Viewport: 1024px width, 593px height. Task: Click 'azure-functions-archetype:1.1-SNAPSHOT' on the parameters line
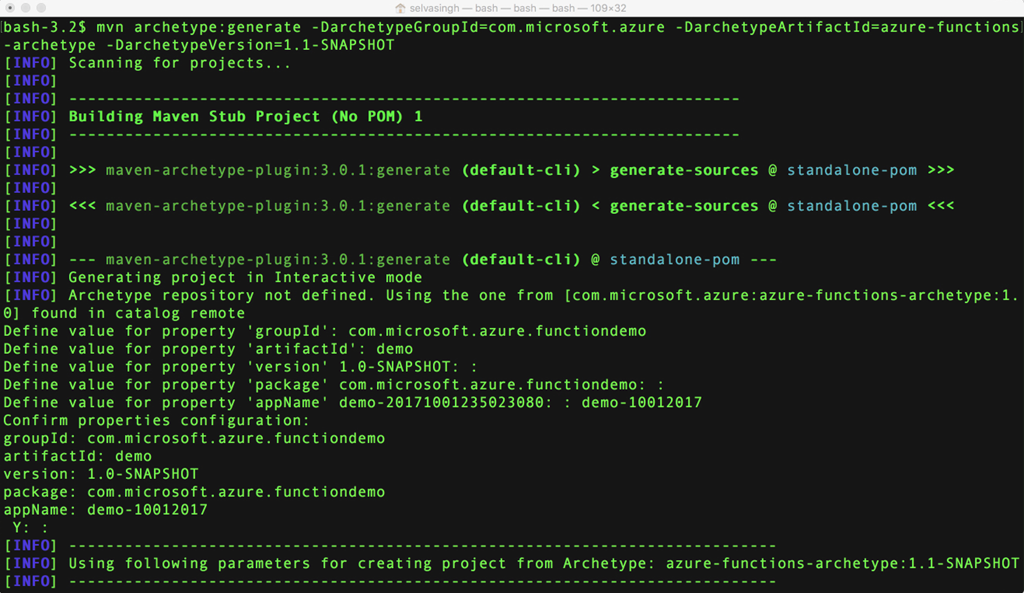tap(842, 564)
